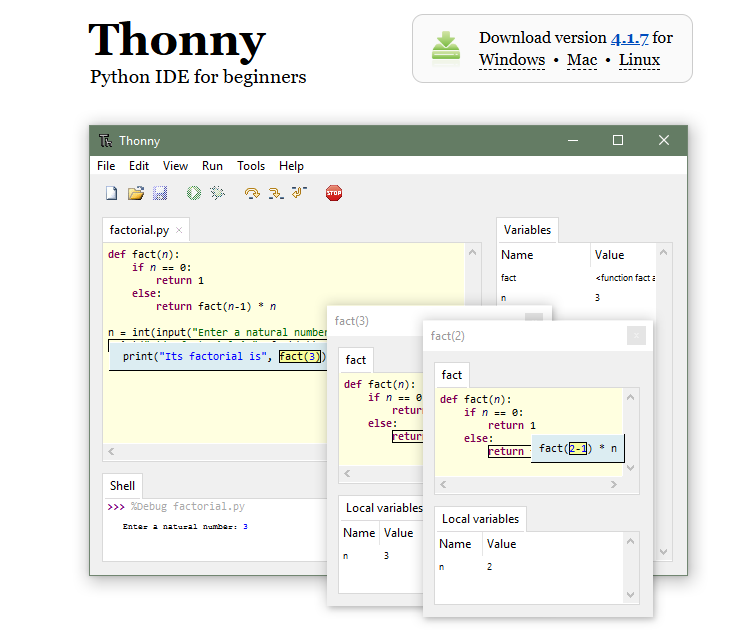Click the version 4.1.7 link
Image resolution: width=755 pixels, height=633 pixels.
(x=629, y=38)
